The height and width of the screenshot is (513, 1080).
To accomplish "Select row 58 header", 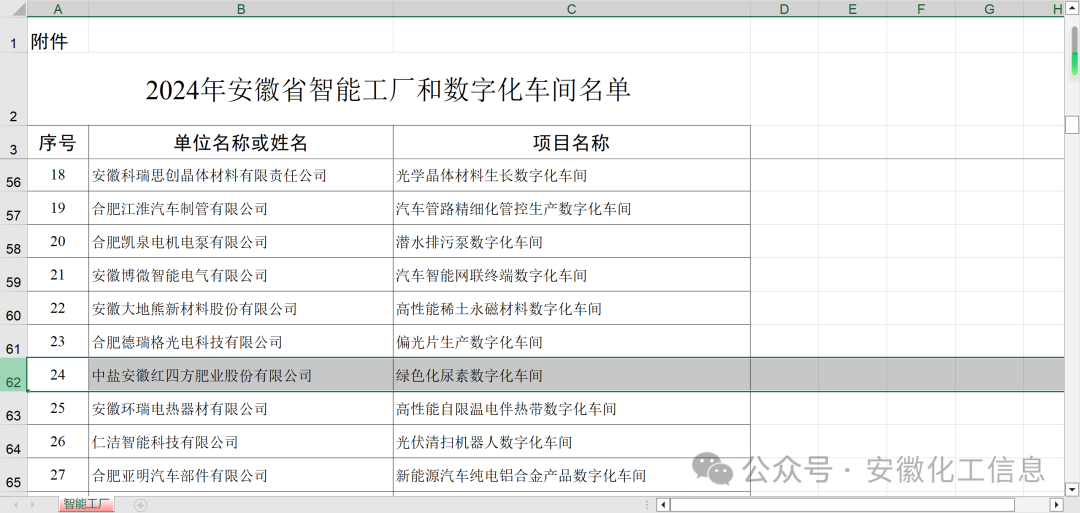I will (14, 242).
